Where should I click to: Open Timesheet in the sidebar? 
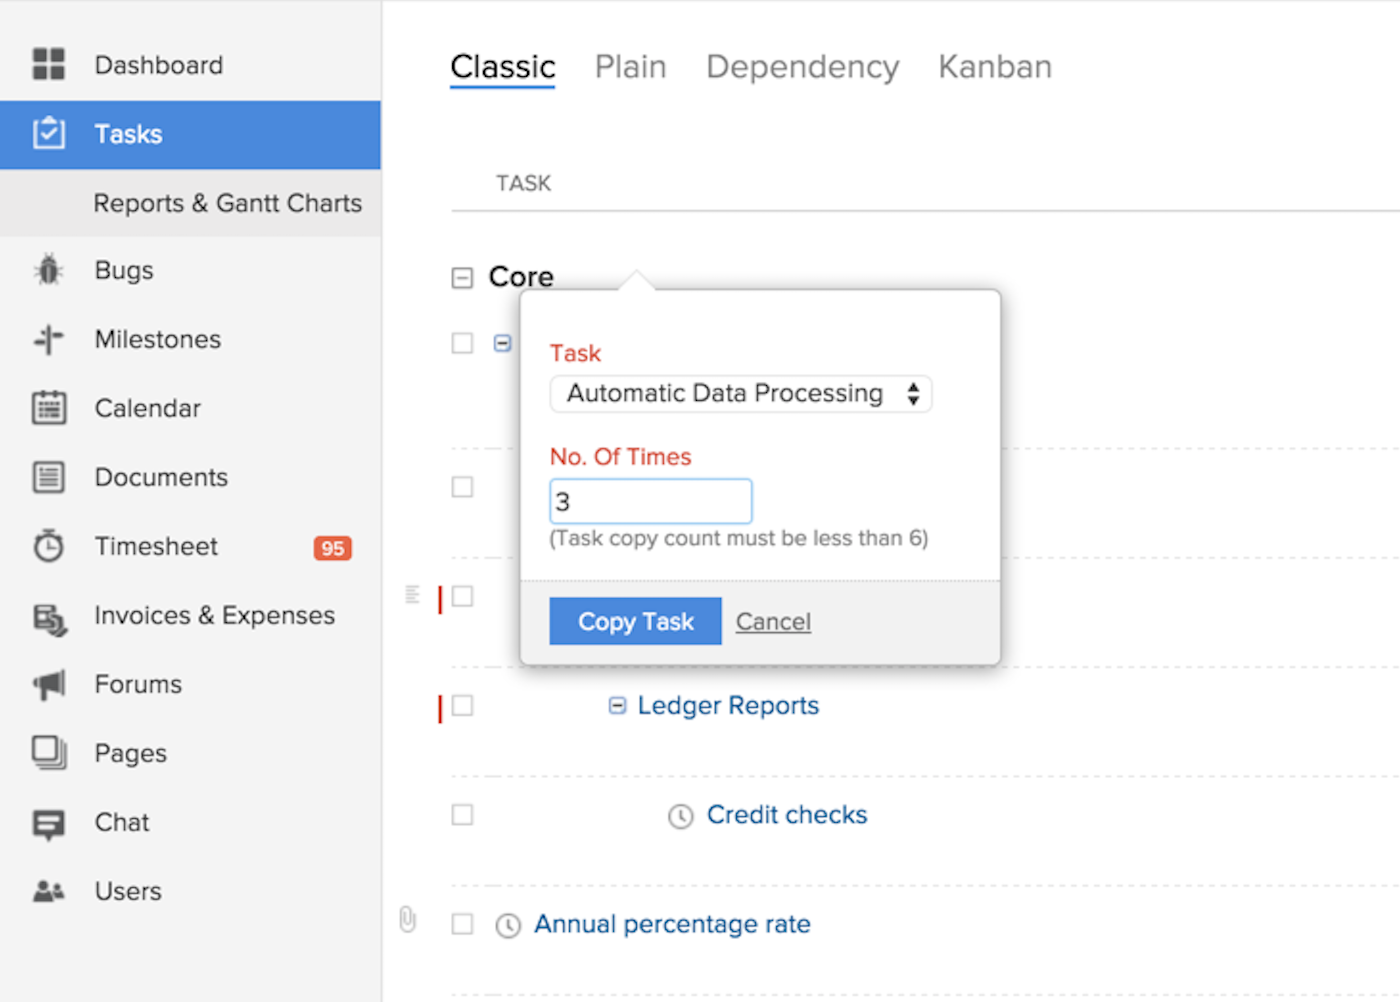[156, 546]
